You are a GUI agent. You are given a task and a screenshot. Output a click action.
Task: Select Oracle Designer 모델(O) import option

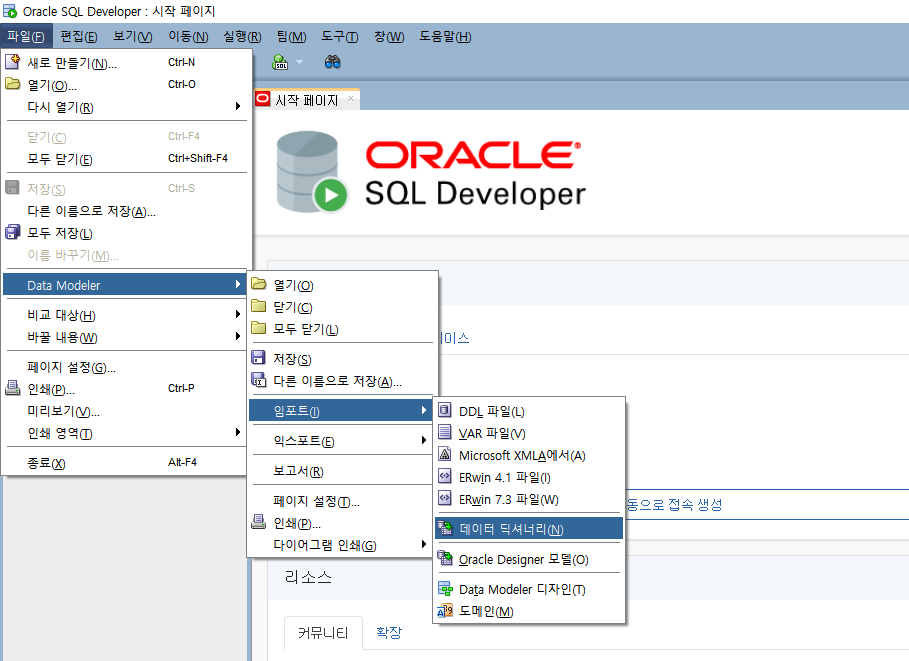[529, 558]
